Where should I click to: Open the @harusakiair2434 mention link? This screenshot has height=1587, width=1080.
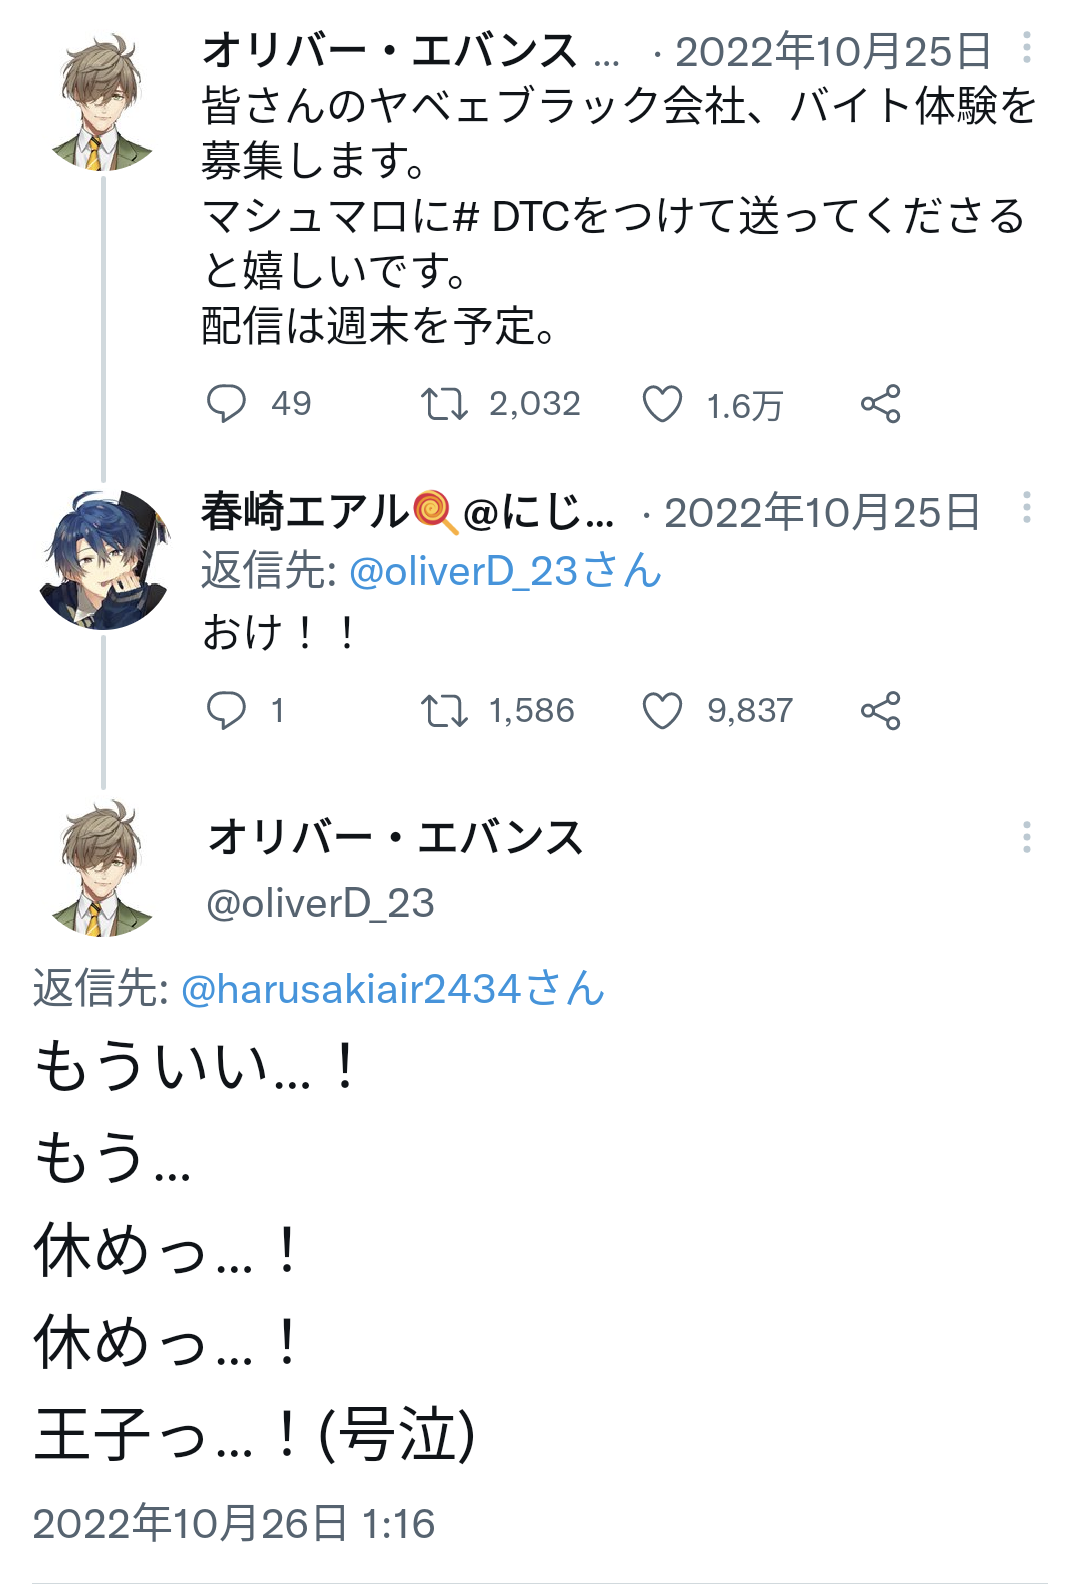(x=393, y=989)
